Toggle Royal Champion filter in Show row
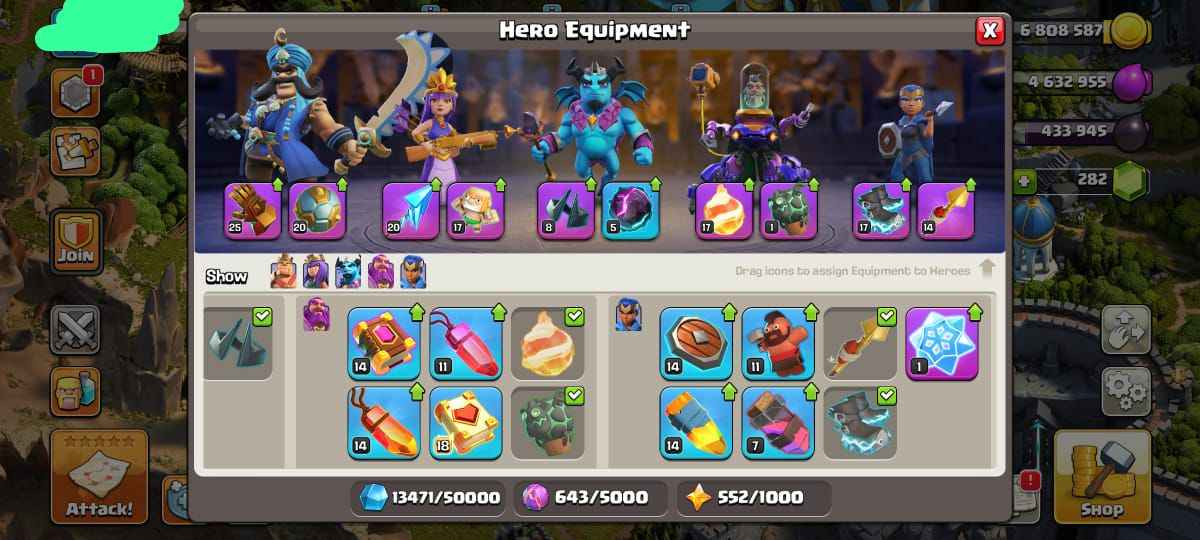 [x=413, y=272]
